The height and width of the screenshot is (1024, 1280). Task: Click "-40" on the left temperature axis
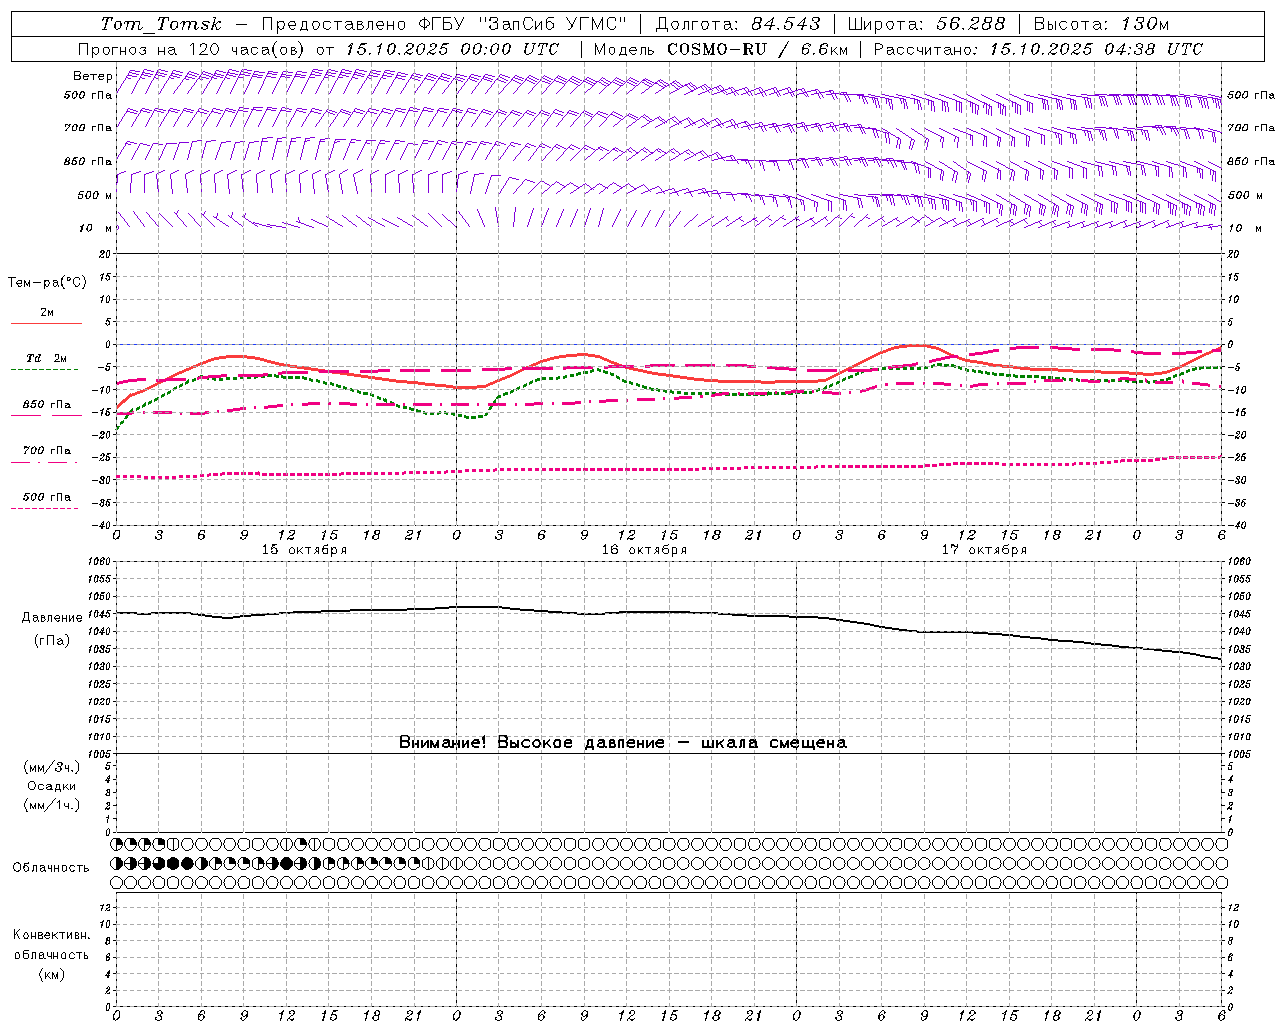[103, 526]
